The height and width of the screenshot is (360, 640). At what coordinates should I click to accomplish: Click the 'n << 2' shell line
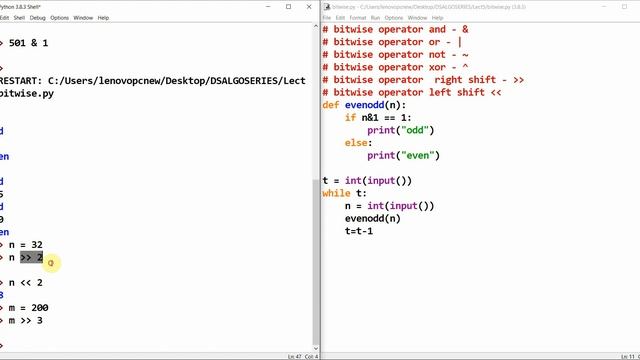click(26, 283)
